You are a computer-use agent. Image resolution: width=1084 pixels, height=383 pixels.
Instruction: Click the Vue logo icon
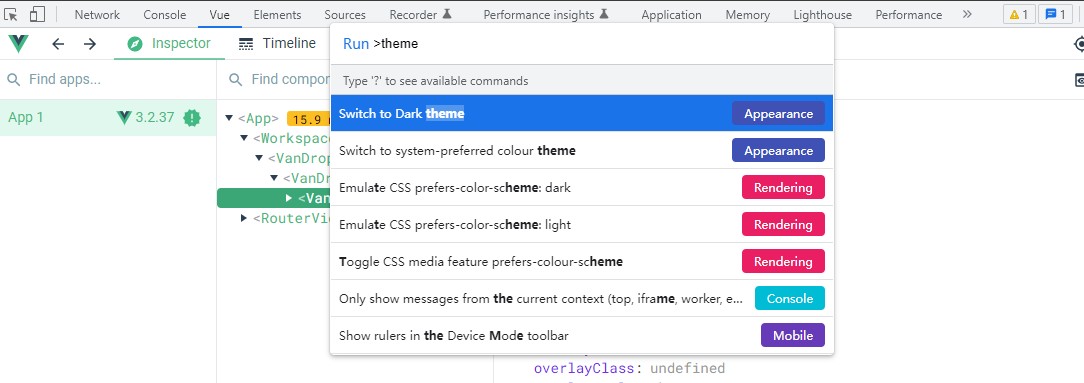18,44
